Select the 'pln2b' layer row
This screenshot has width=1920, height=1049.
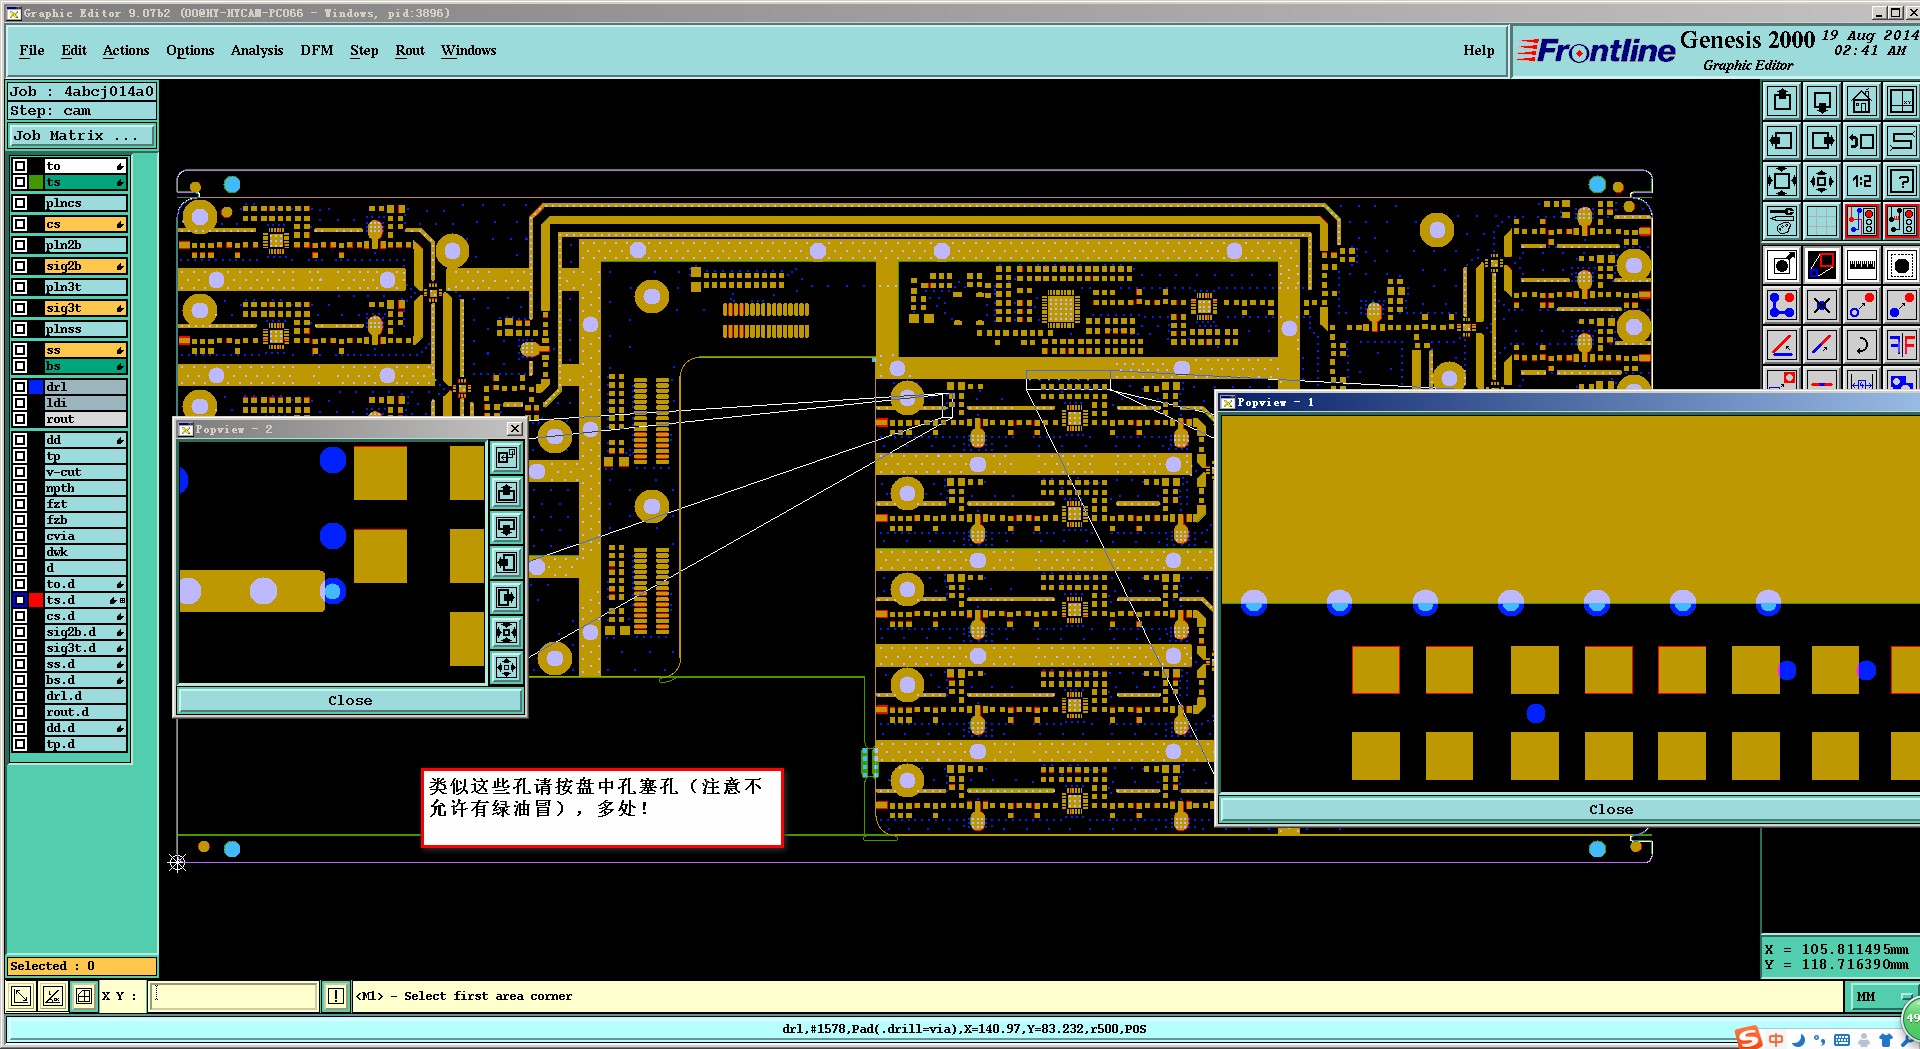[x=85, y=245]
